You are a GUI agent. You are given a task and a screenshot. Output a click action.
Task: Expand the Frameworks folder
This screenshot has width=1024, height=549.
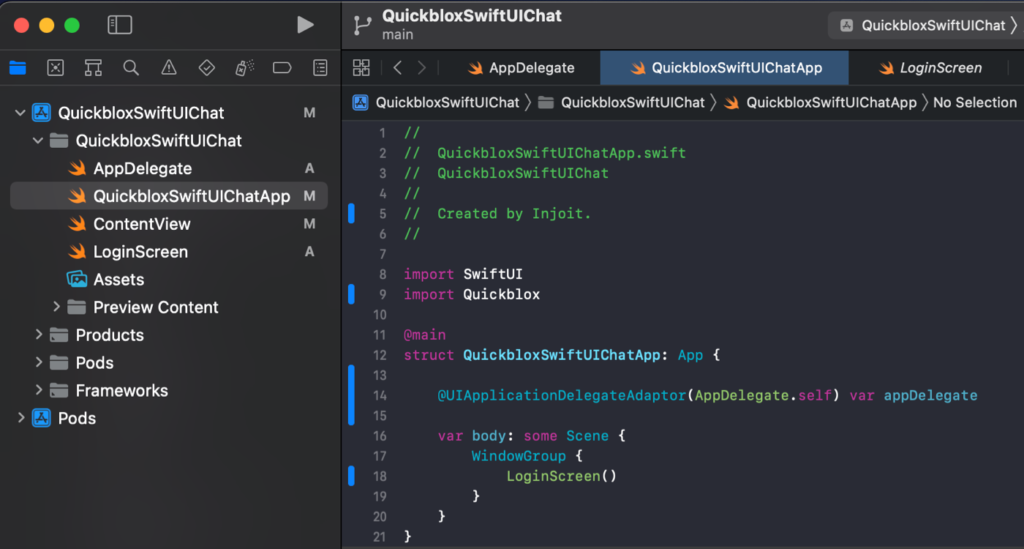coord(39,391)
